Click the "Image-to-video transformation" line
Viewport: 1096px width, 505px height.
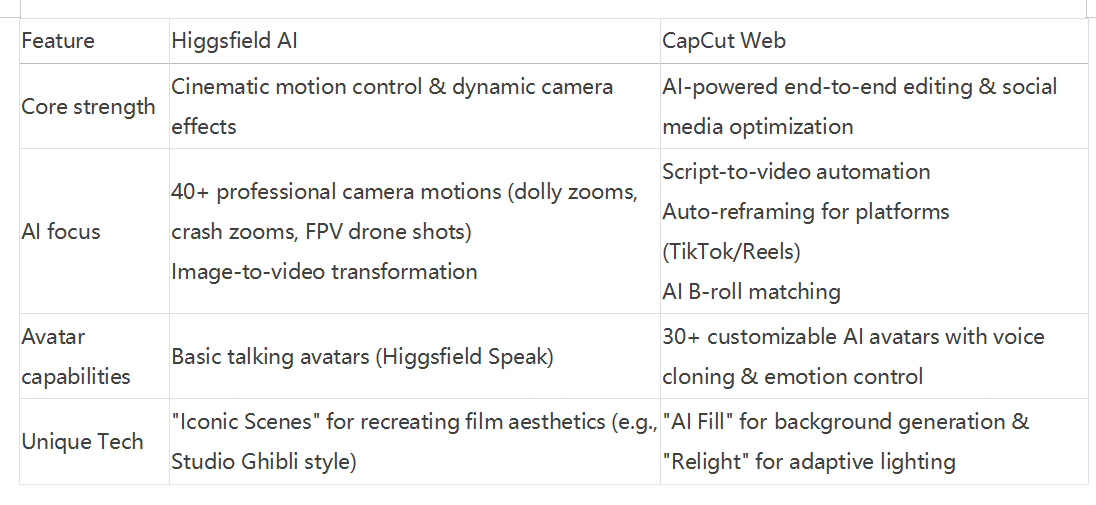coord(324,271)
